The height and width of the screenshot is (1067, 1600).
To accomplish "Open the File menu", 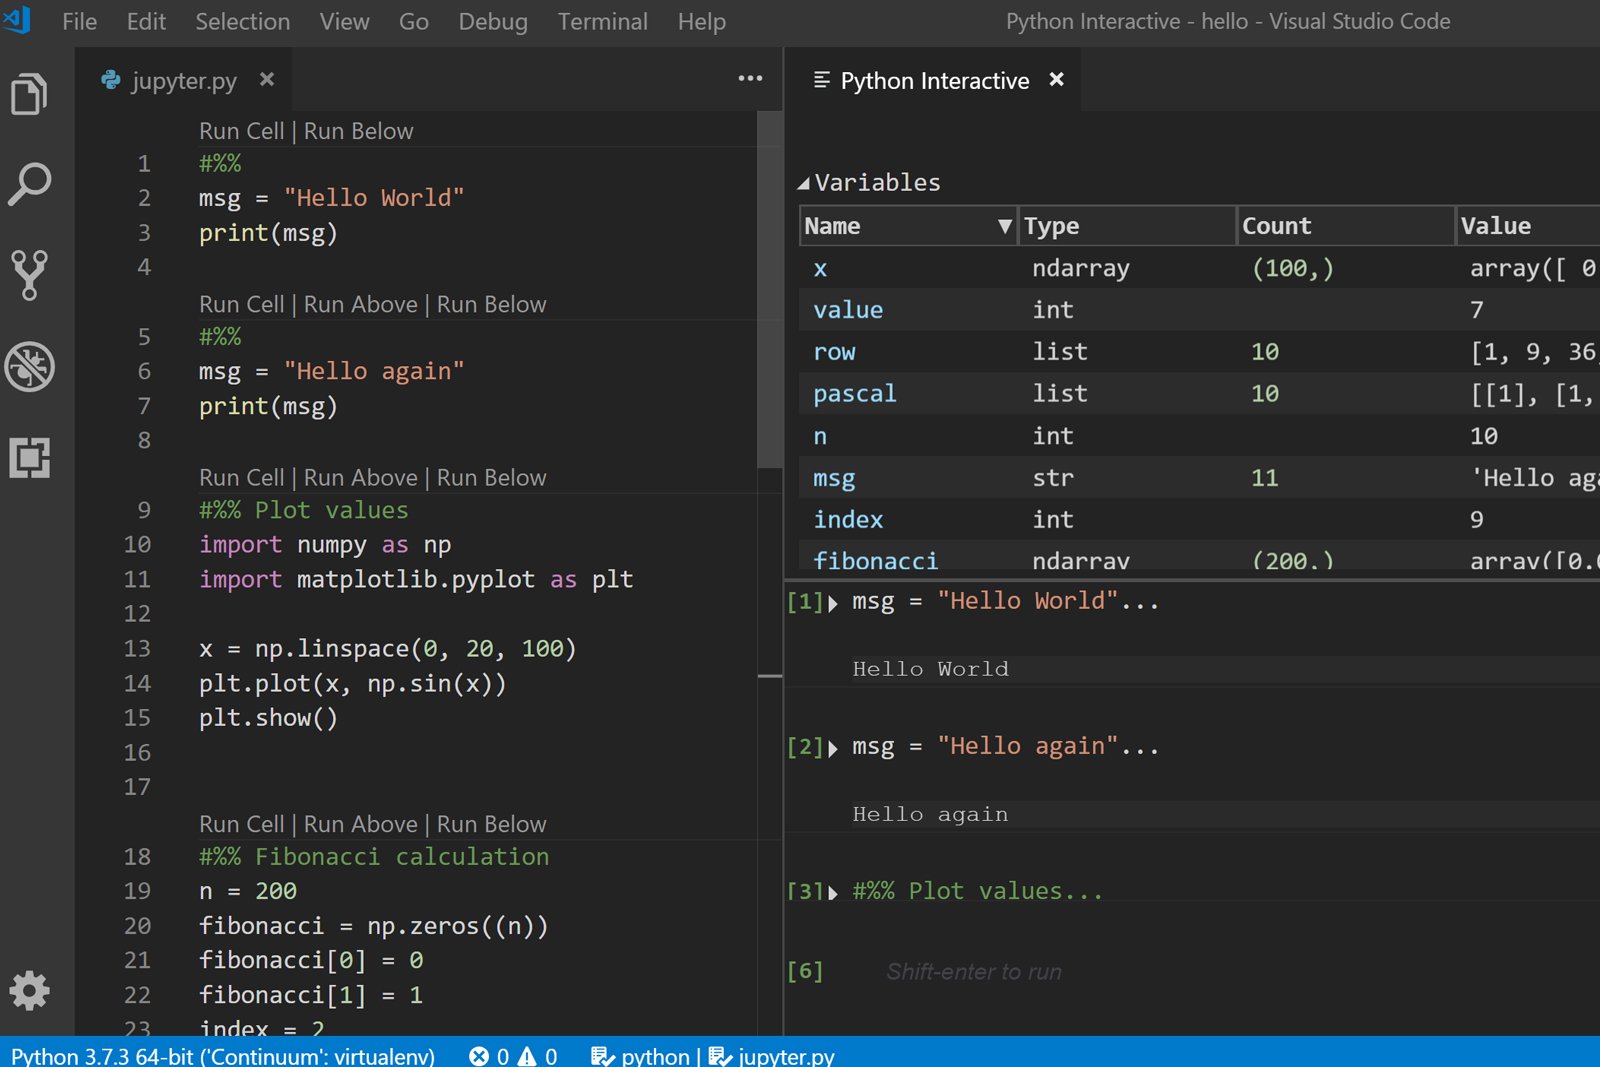I will click(79, 21).
